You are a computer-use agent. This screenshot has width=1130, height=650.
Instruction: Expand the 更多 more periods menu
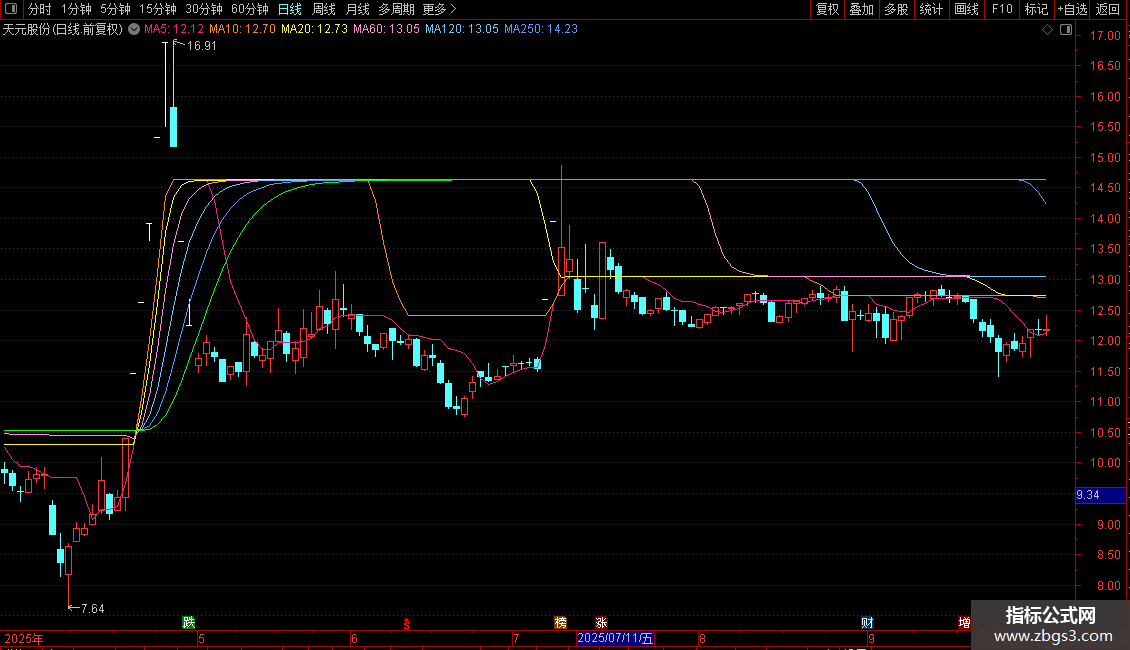point(439,9)
